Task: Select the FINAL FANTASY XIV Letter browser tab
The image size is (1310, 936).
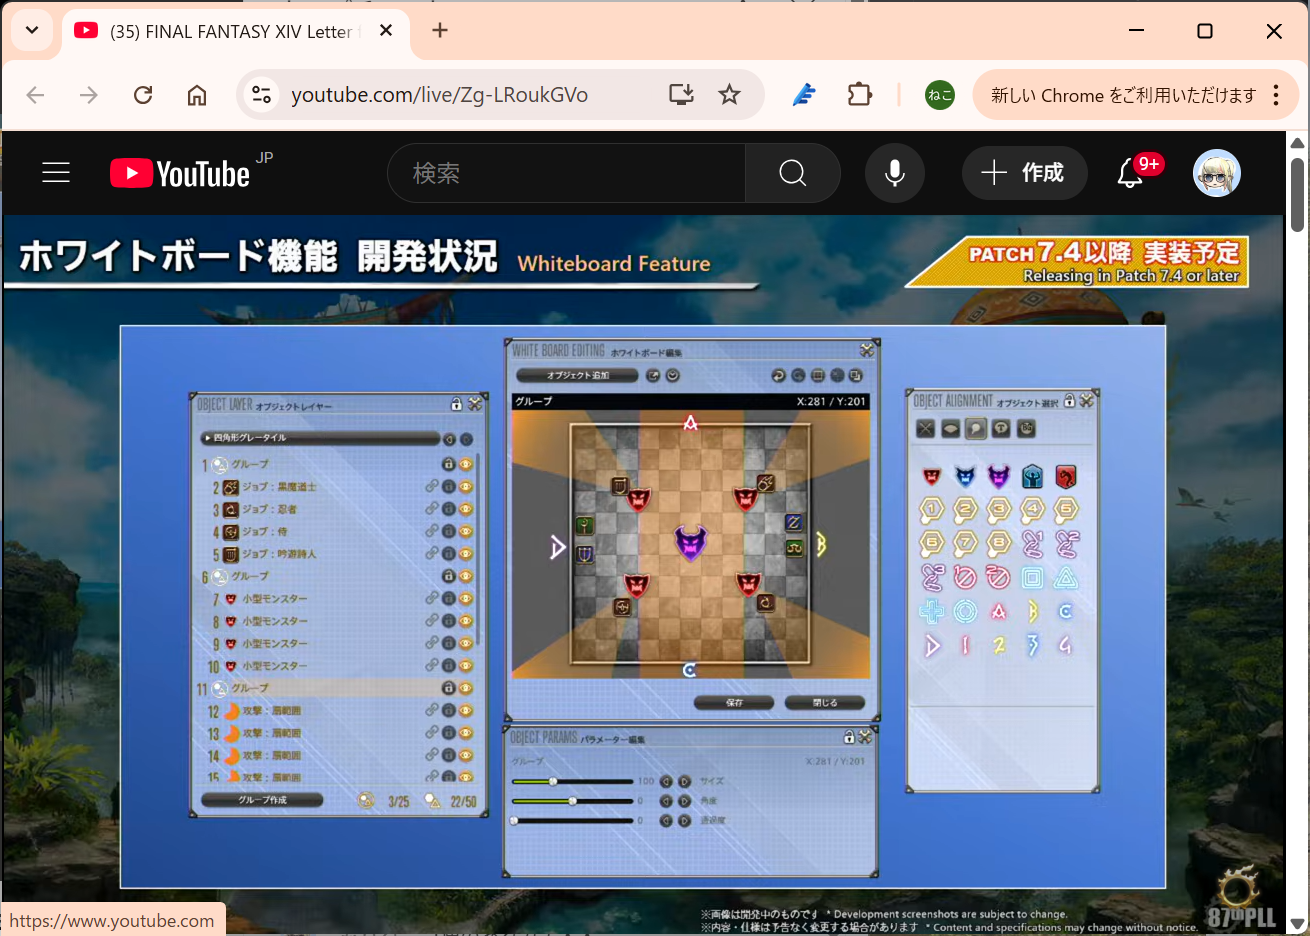Action: (235, 31)
